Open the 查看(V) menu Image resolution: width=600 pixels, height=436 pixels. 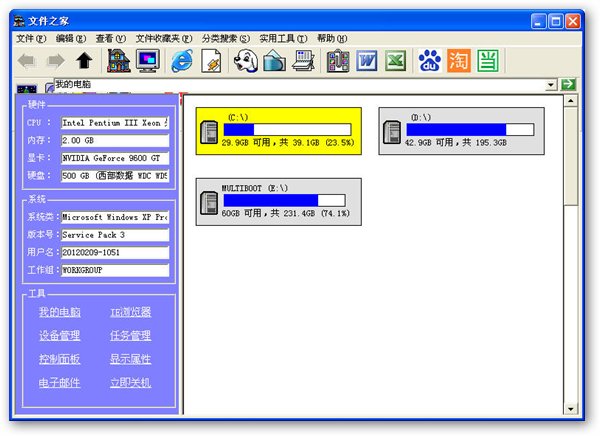(111, 39)
